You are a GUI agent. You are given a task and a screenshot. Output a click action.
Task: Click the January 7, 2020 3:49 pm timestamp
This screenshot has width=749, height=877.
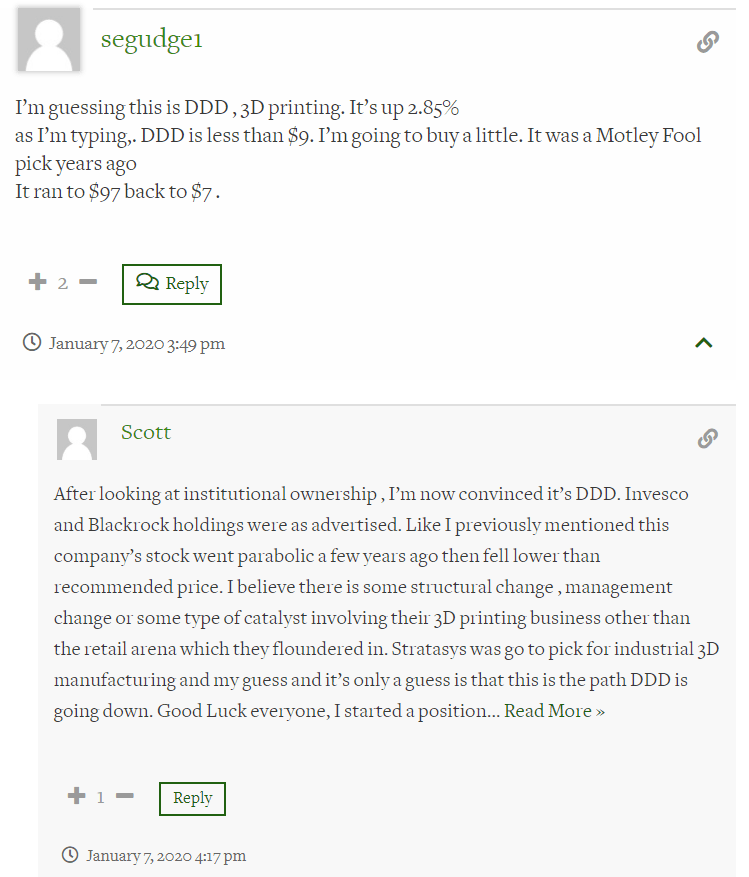tap(136, 343)
